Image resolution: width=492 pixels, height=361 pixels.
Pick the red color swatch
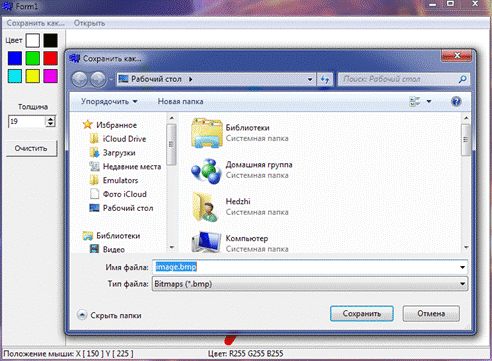[50, 58]
